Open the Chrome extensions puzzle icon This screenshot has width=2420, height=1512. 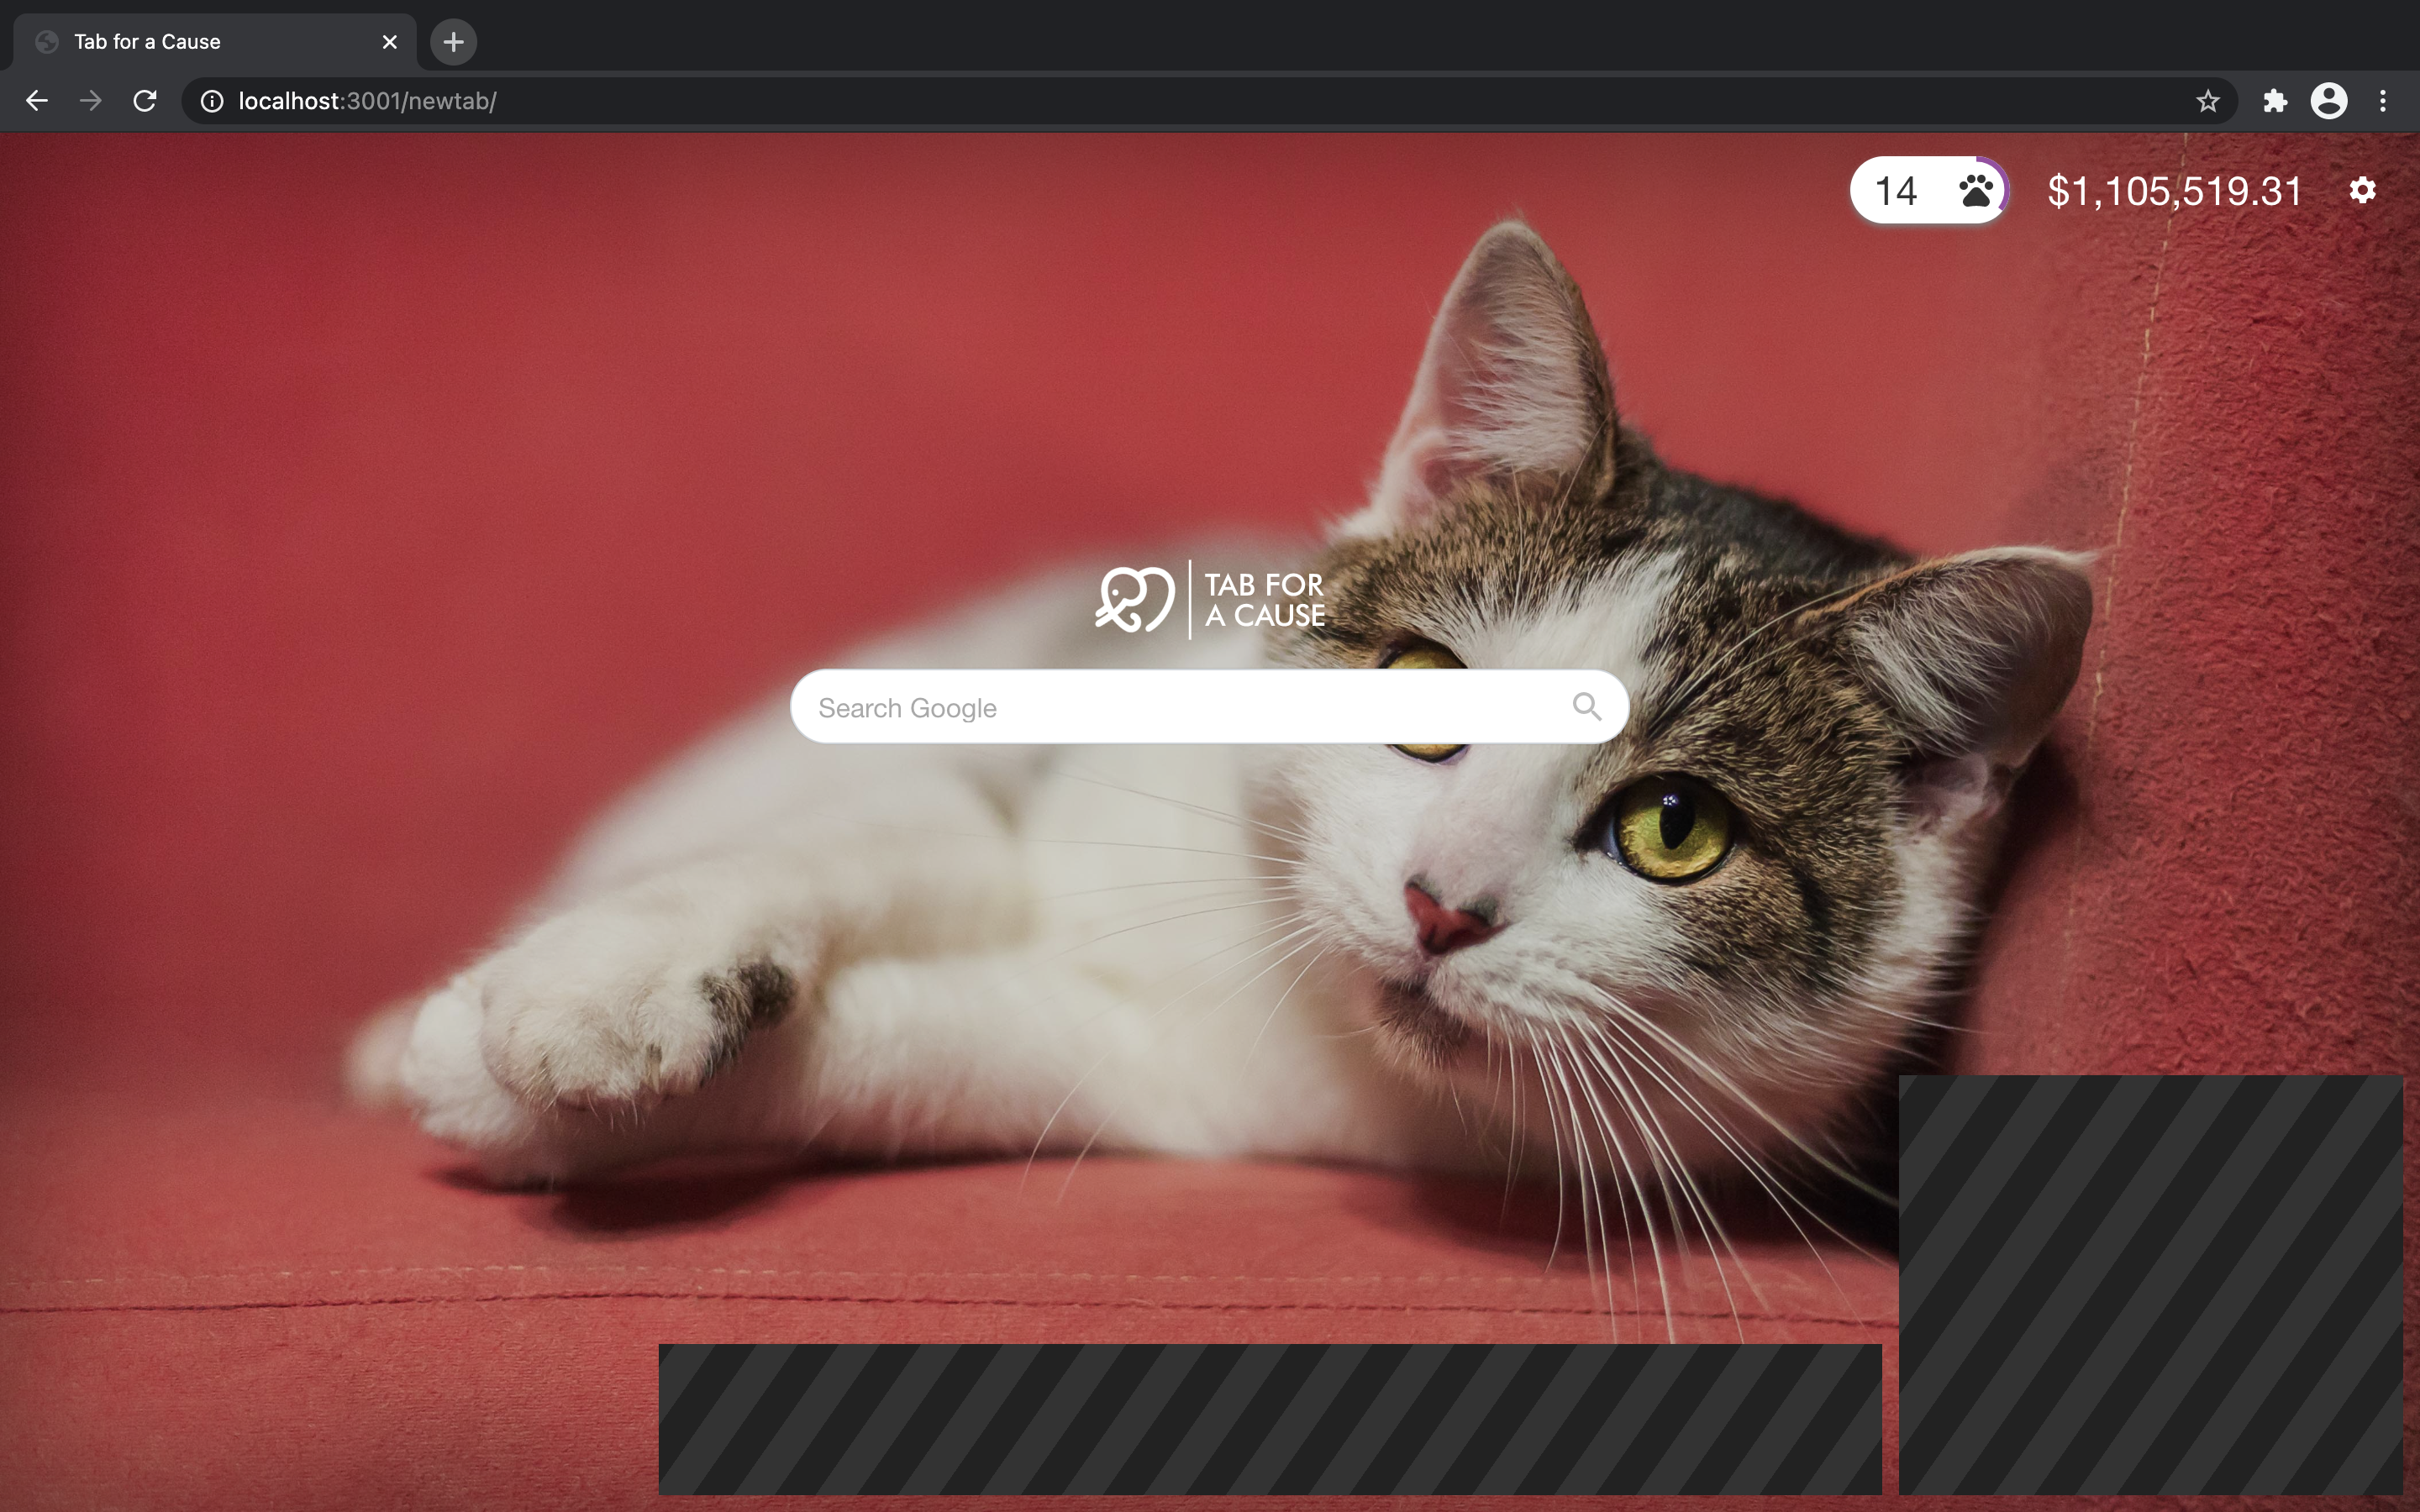point(2275,101)
